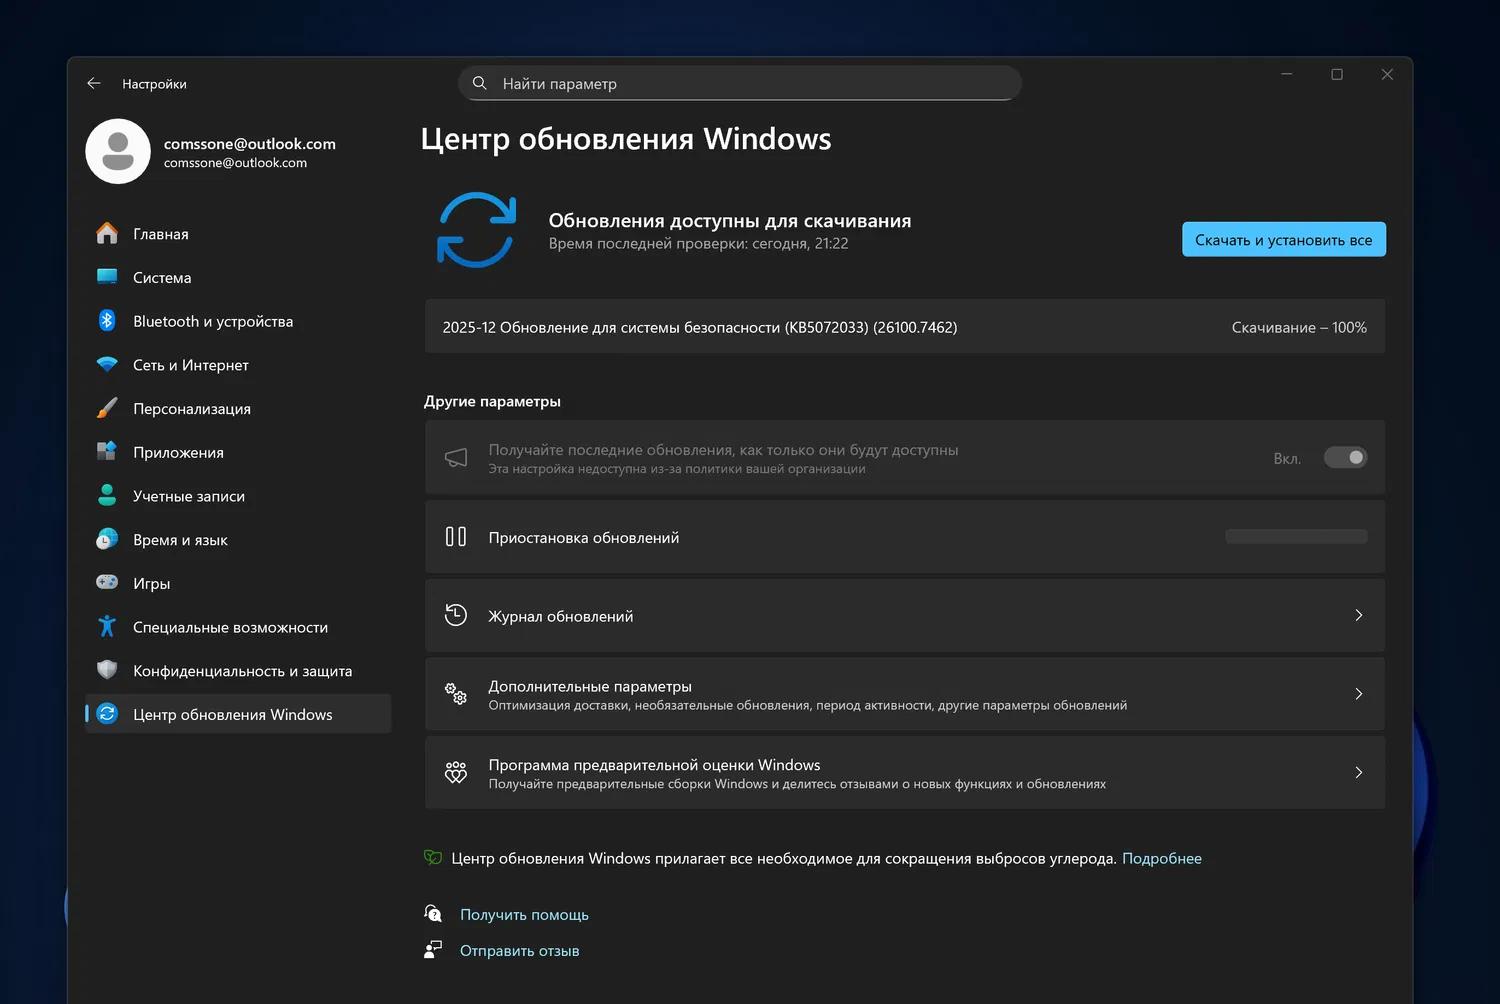
Task: Click the Найти параметр search field
Action: point(740,84)
